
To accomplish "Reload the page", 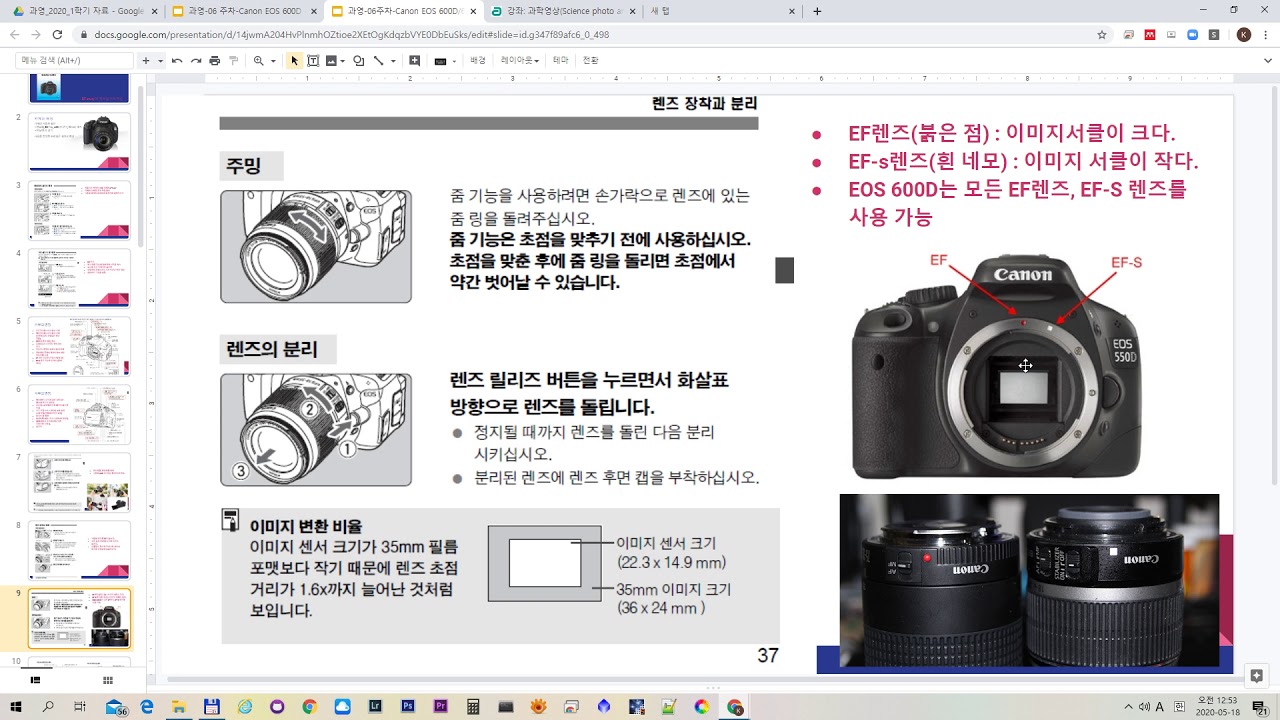I will pos(57,34).
